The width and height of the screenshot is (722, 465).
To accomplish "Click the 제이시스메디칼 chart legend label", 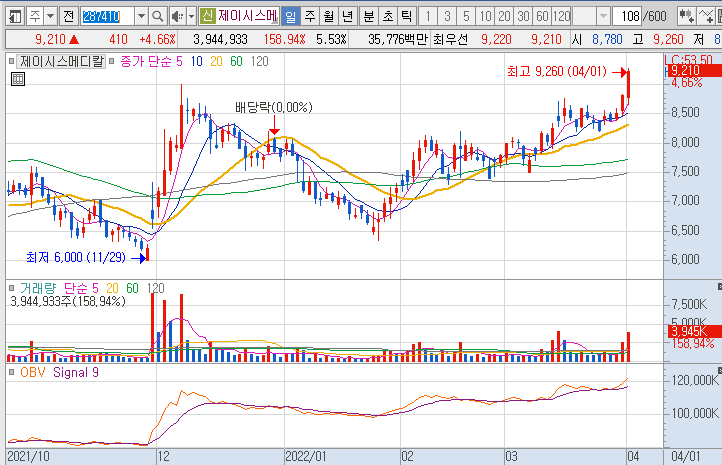I will click(x=61, y=61).
